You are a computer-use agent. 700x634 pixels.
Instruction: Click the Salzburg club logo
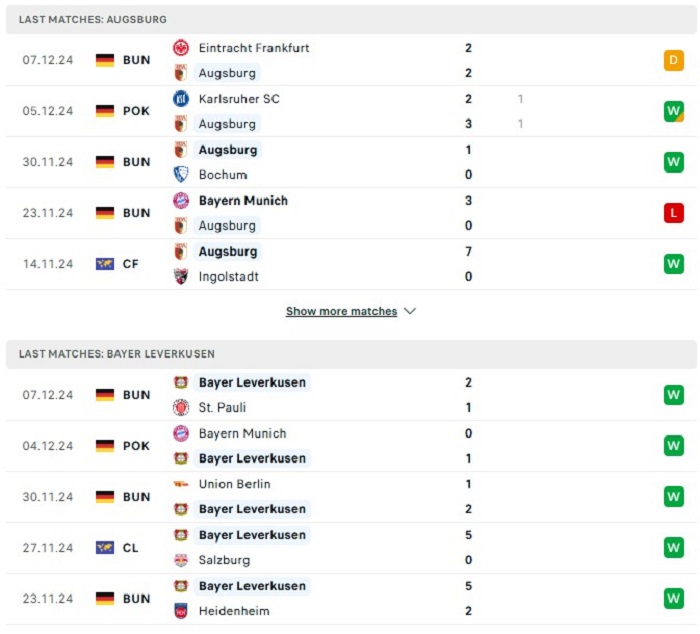[x=181, y=560]
